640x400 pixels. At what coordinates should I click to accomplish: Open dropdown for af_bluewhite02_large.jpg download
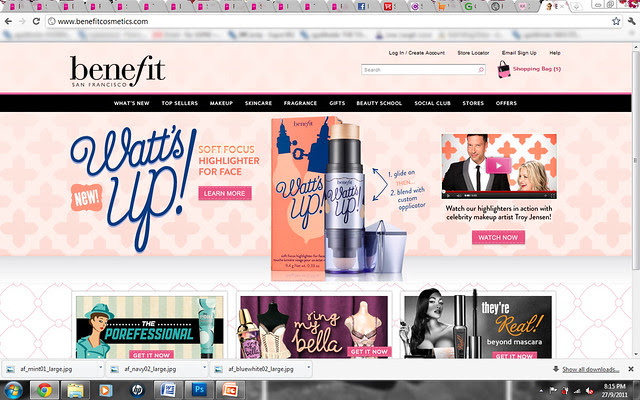[309, 368]
